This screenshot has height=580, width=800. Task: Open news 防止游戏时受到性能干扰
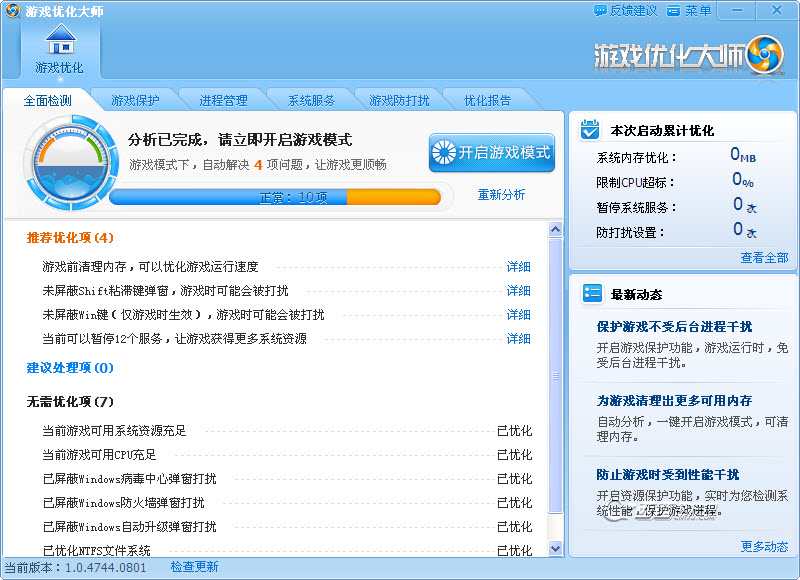click(668, 474)
